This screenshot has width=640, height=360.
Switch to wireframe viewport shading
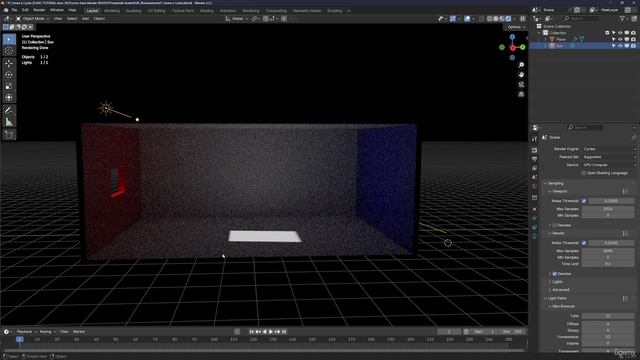point(489,19)
